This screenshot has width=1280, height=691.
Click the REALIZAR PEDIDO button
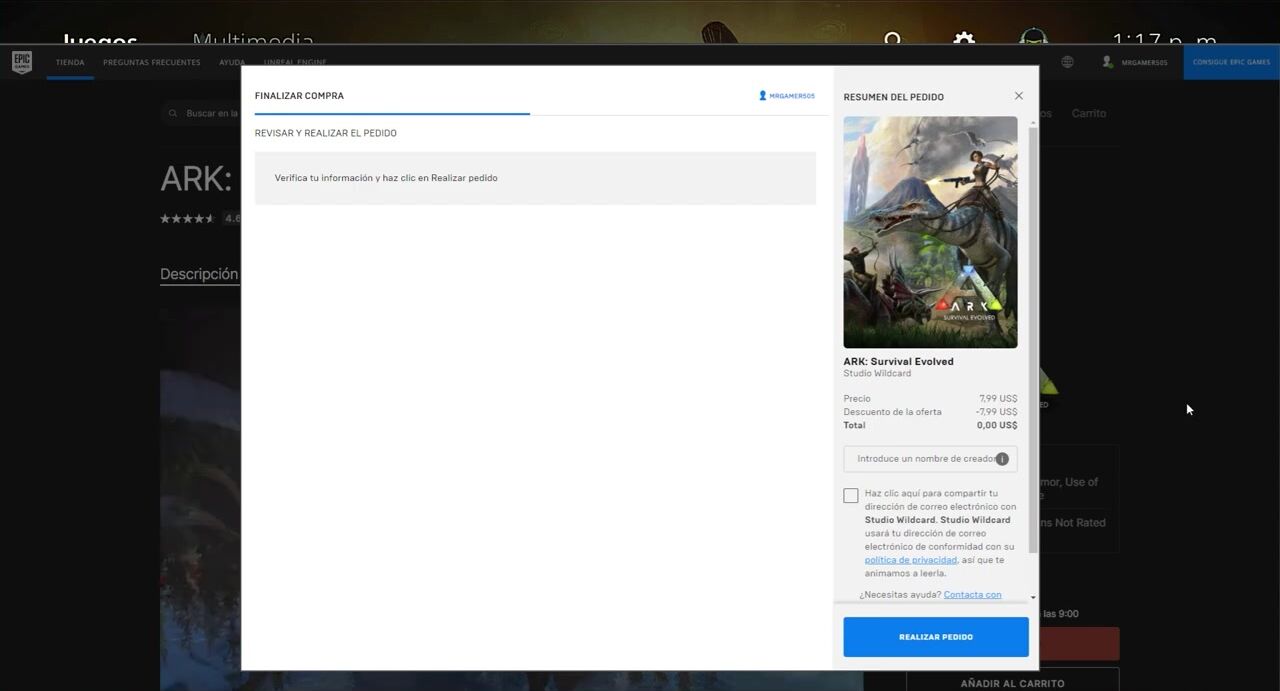[936, 637]
